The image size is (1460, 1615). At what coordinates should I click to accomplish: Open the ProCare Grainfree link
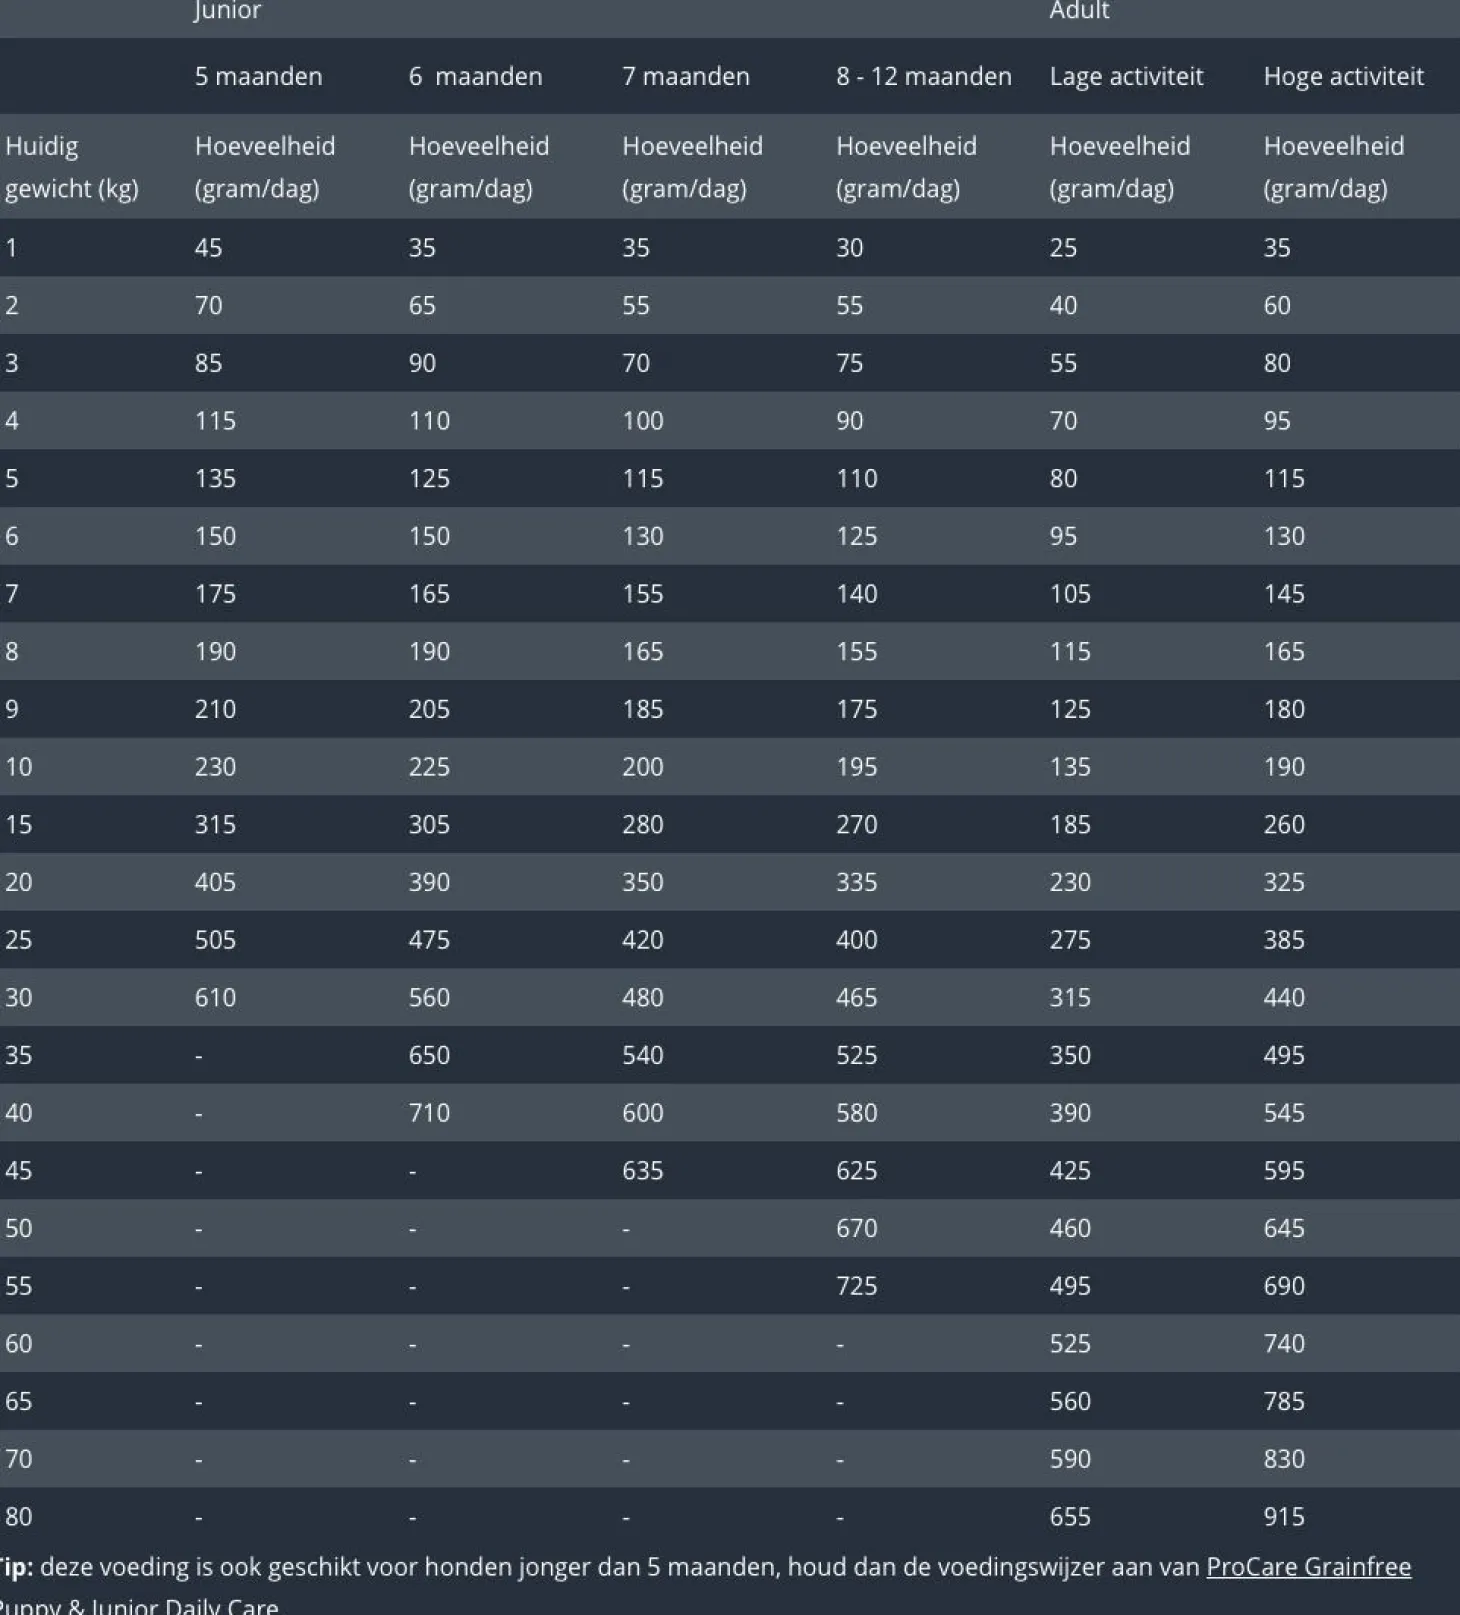(x=1307, y=1567)
